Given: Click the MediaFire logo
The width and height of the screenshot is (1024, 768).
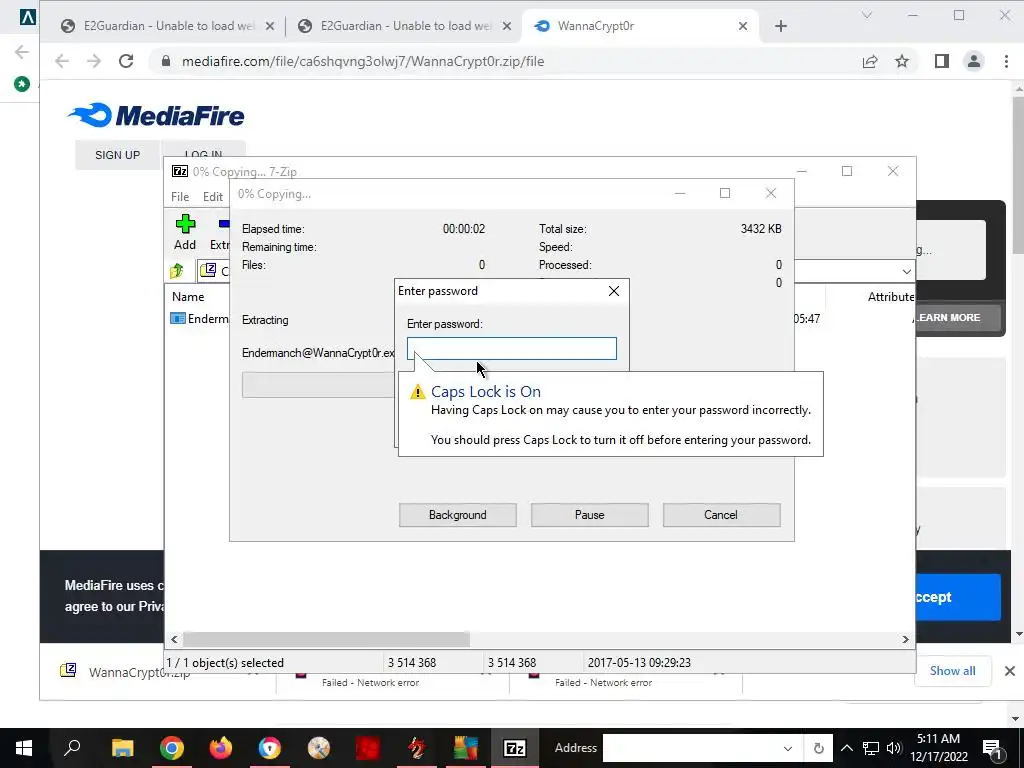Looking at the screenshot, I should coord(156,116).
